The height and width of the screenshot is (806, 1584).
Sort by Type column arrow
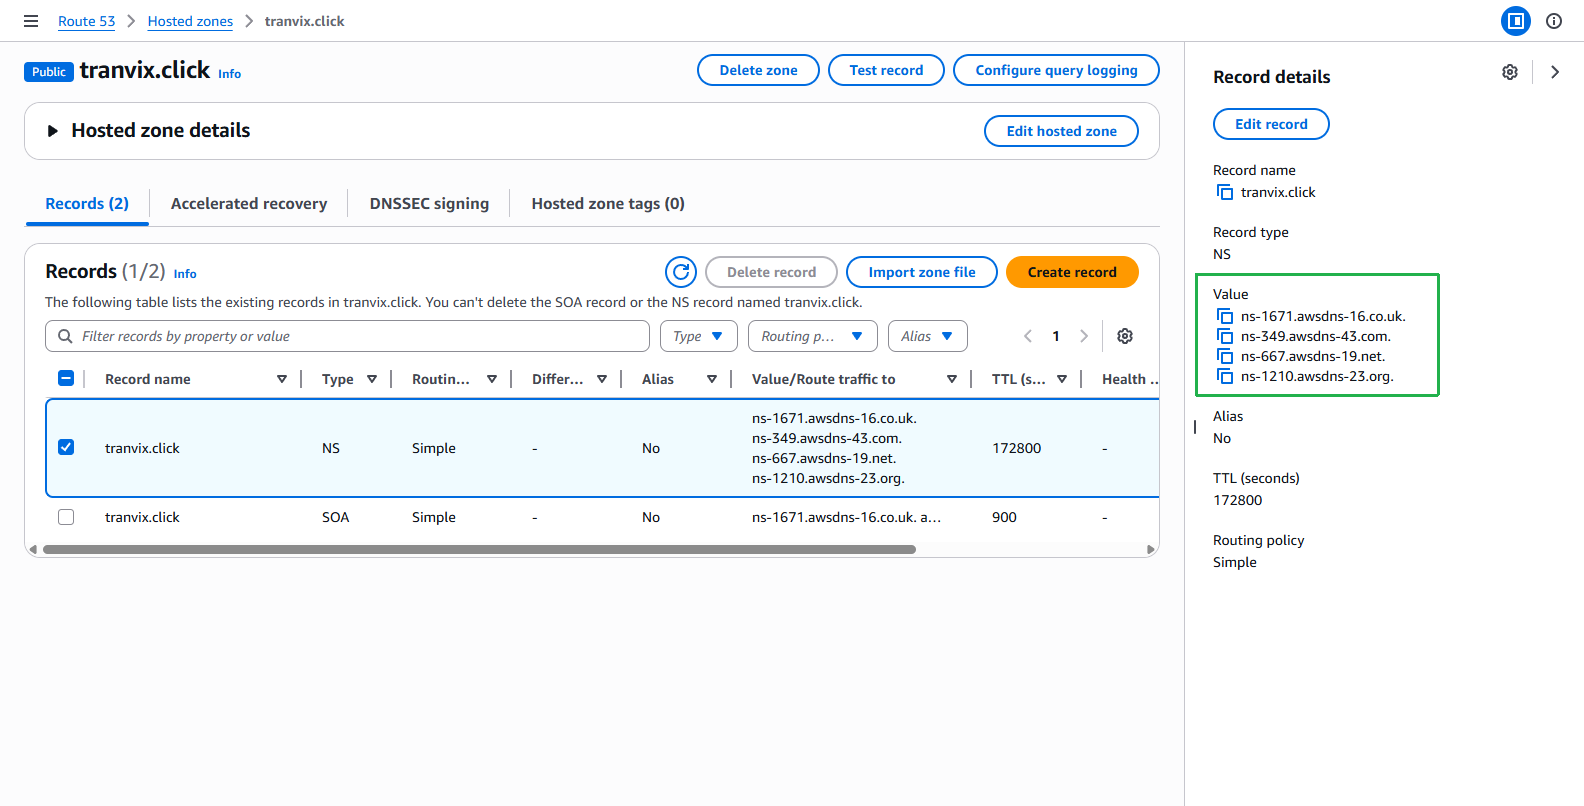coord(372,379)
